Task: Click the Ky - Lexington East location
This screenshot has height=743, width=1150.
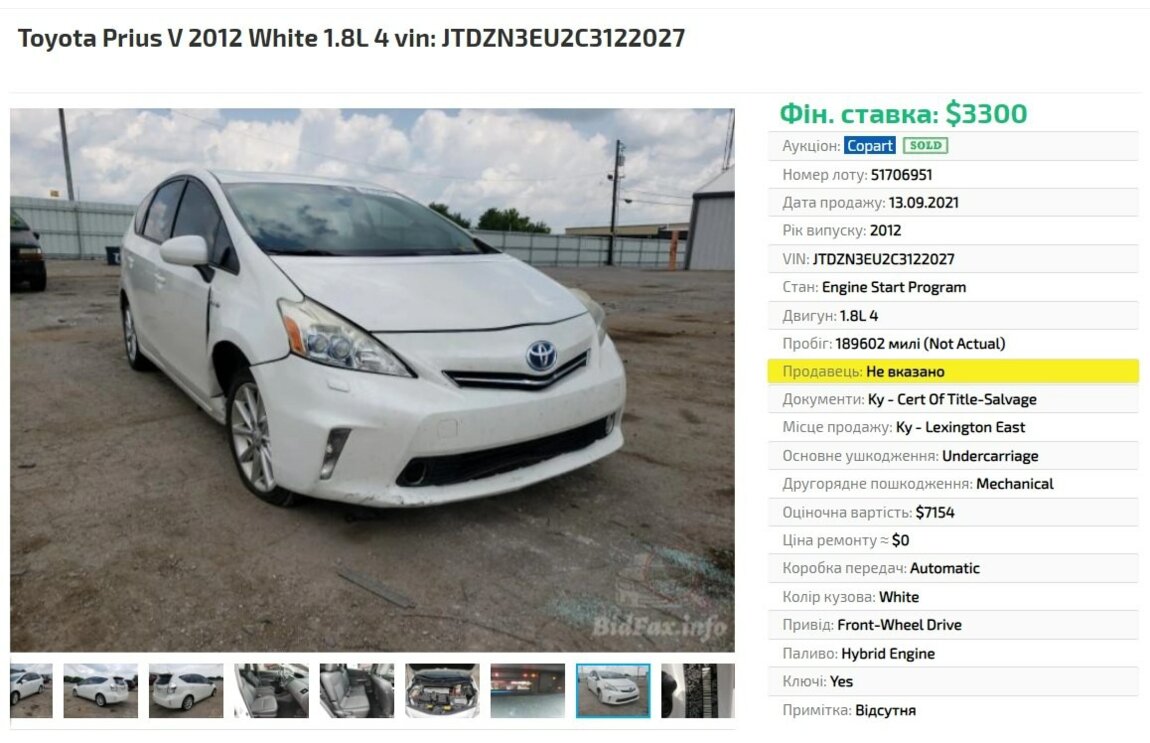Action: click(x=960, y=427)
